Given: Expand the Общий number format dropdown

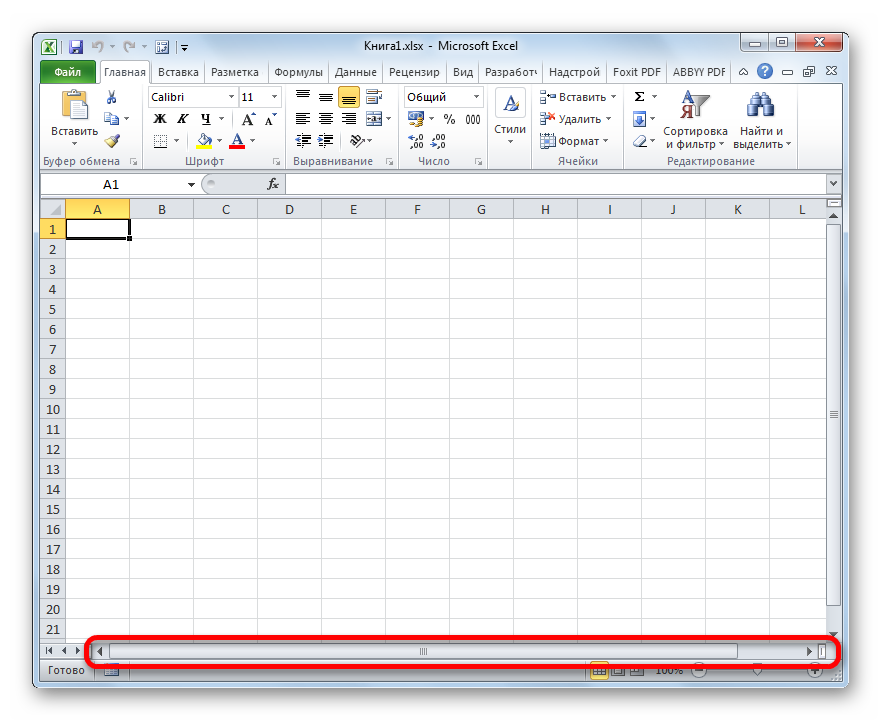Looking at the screenshot, I should coord(476,97).
